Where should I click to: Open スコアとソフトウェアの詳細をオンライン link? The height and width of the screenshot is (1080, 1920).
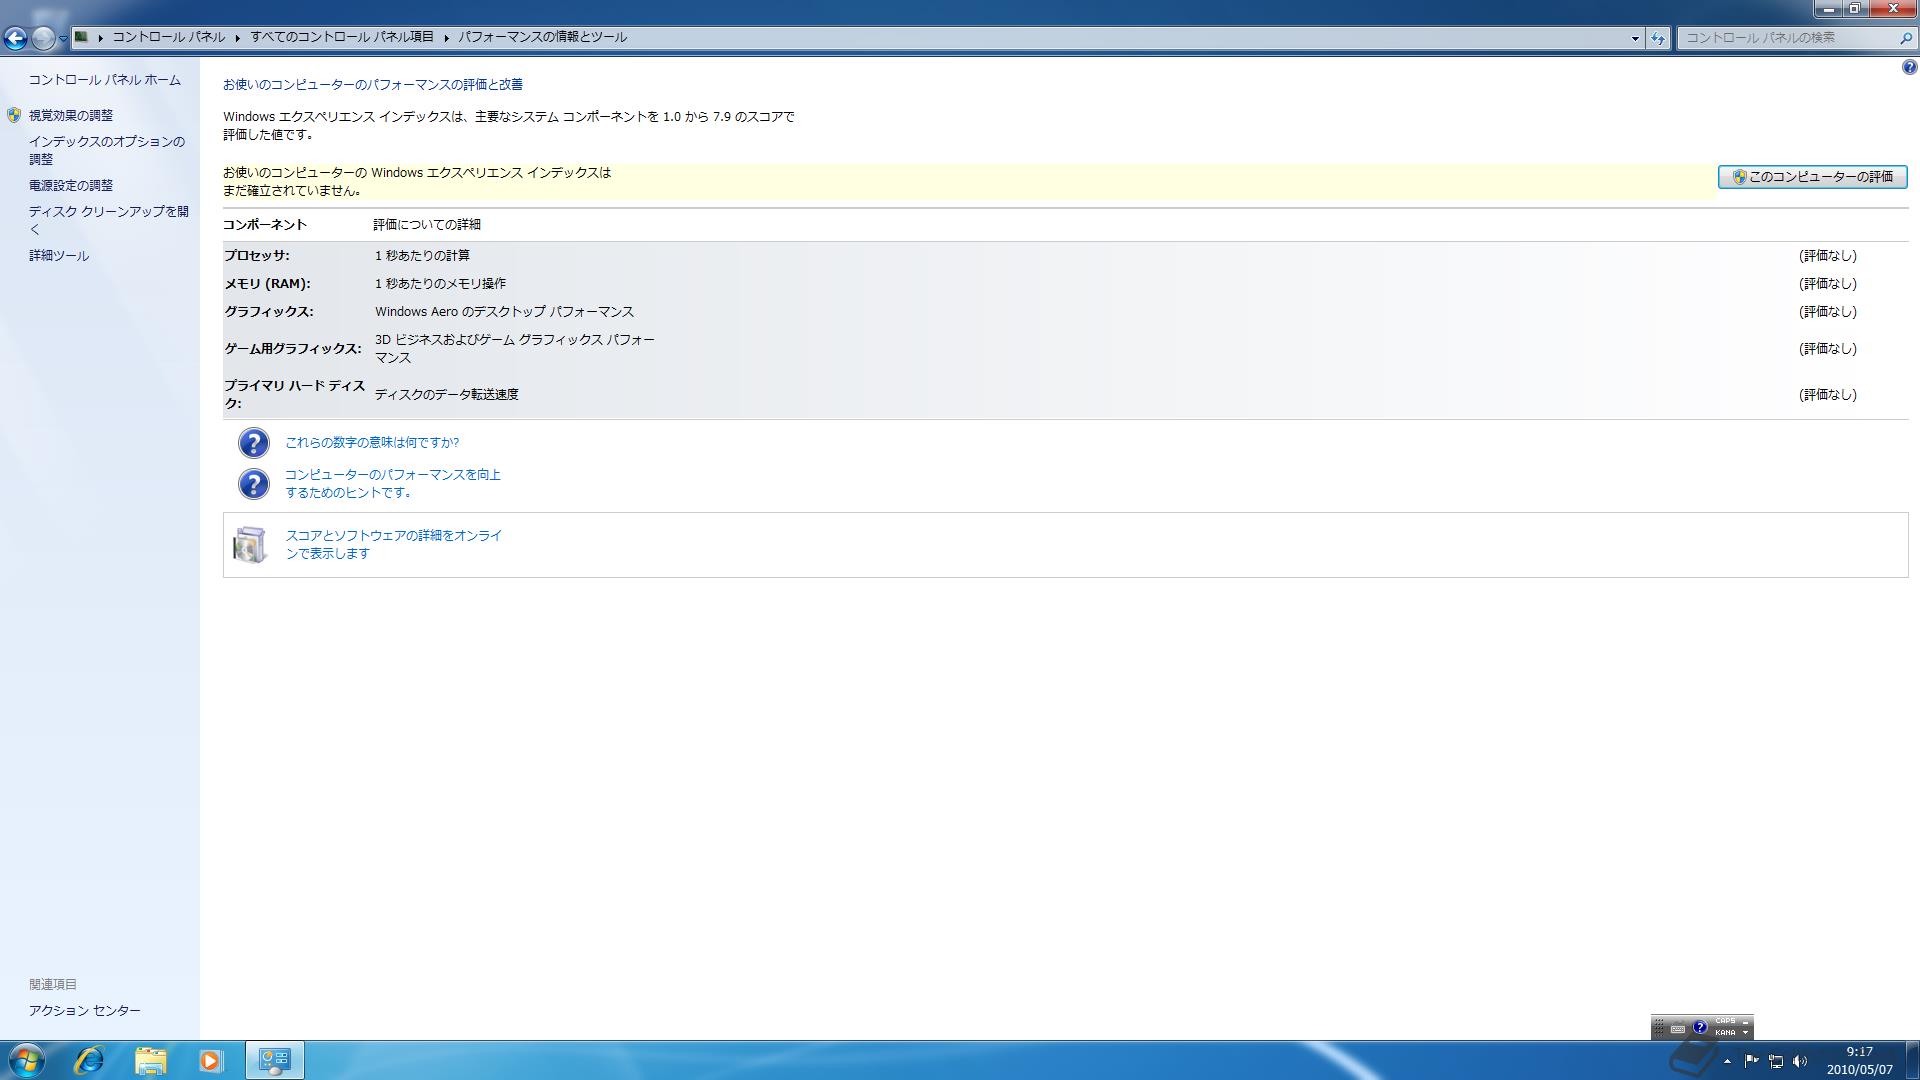click(394, 545)
